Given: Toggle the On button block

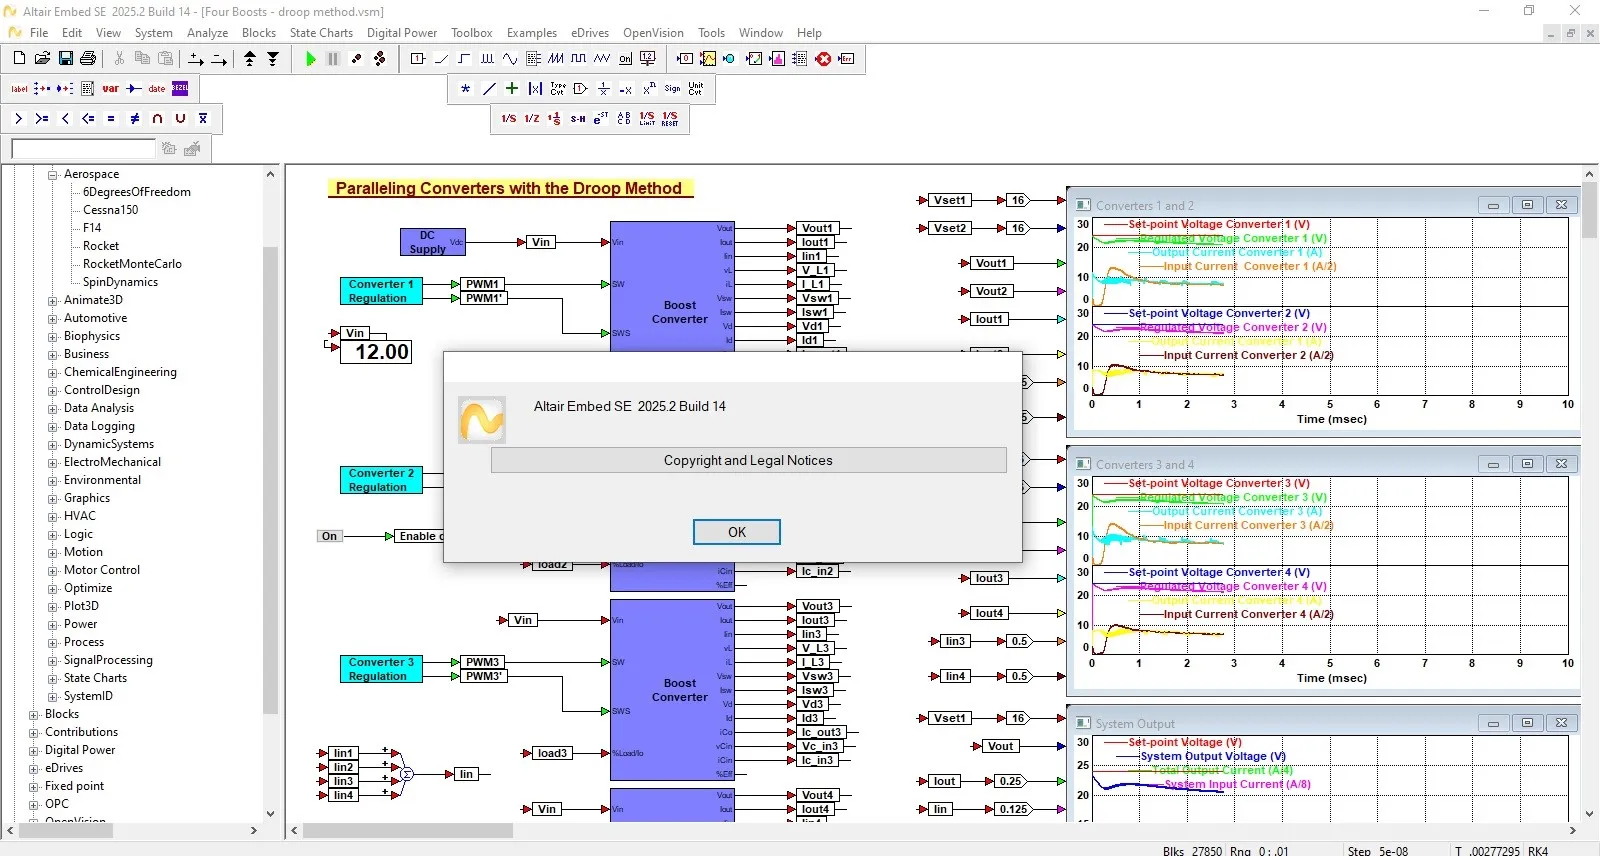Looking at the screenshot, I should [329, 536].
